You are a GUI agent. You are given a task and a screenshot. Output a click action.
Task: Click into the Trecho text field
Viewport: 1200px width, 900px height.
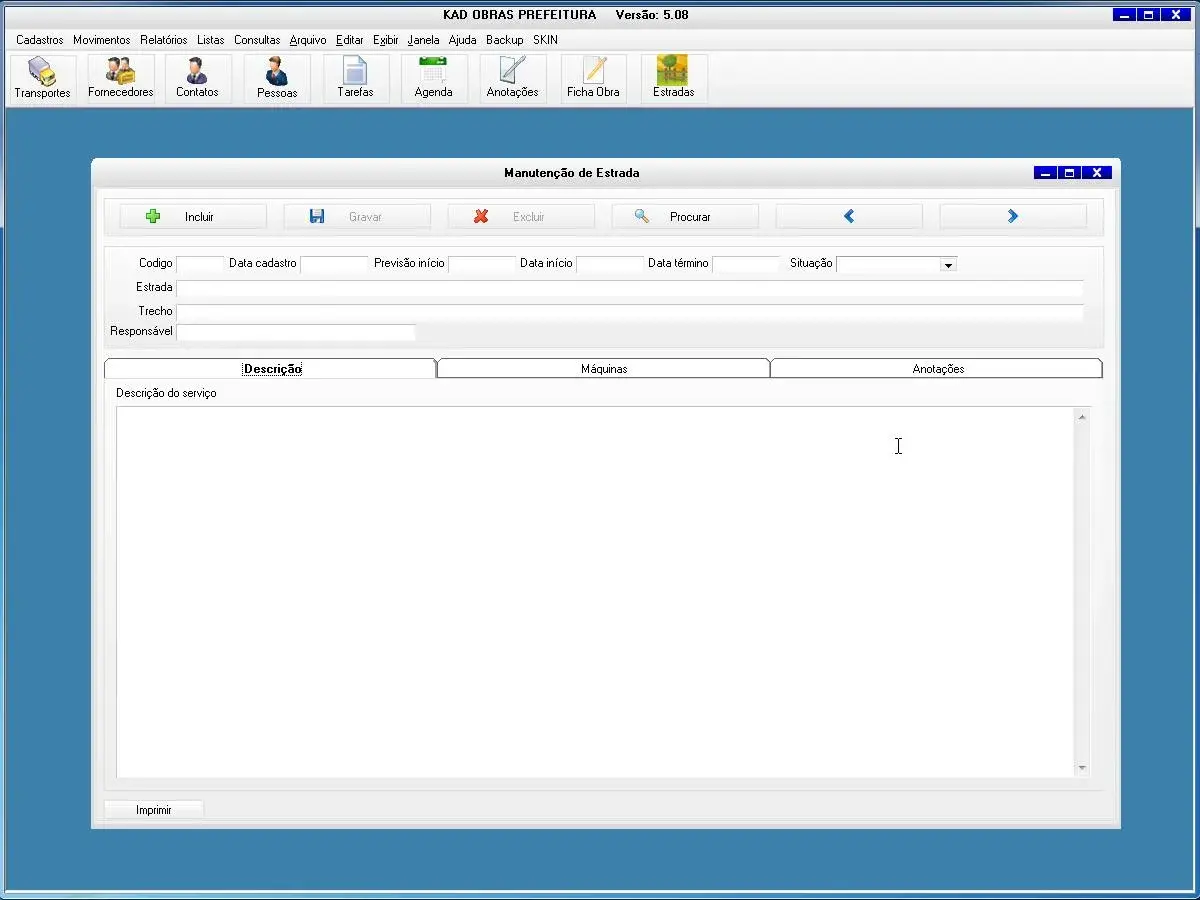pos(630,312)
